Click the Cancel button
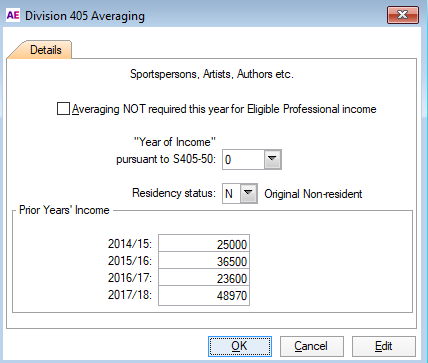 click(x=312, y=346)
